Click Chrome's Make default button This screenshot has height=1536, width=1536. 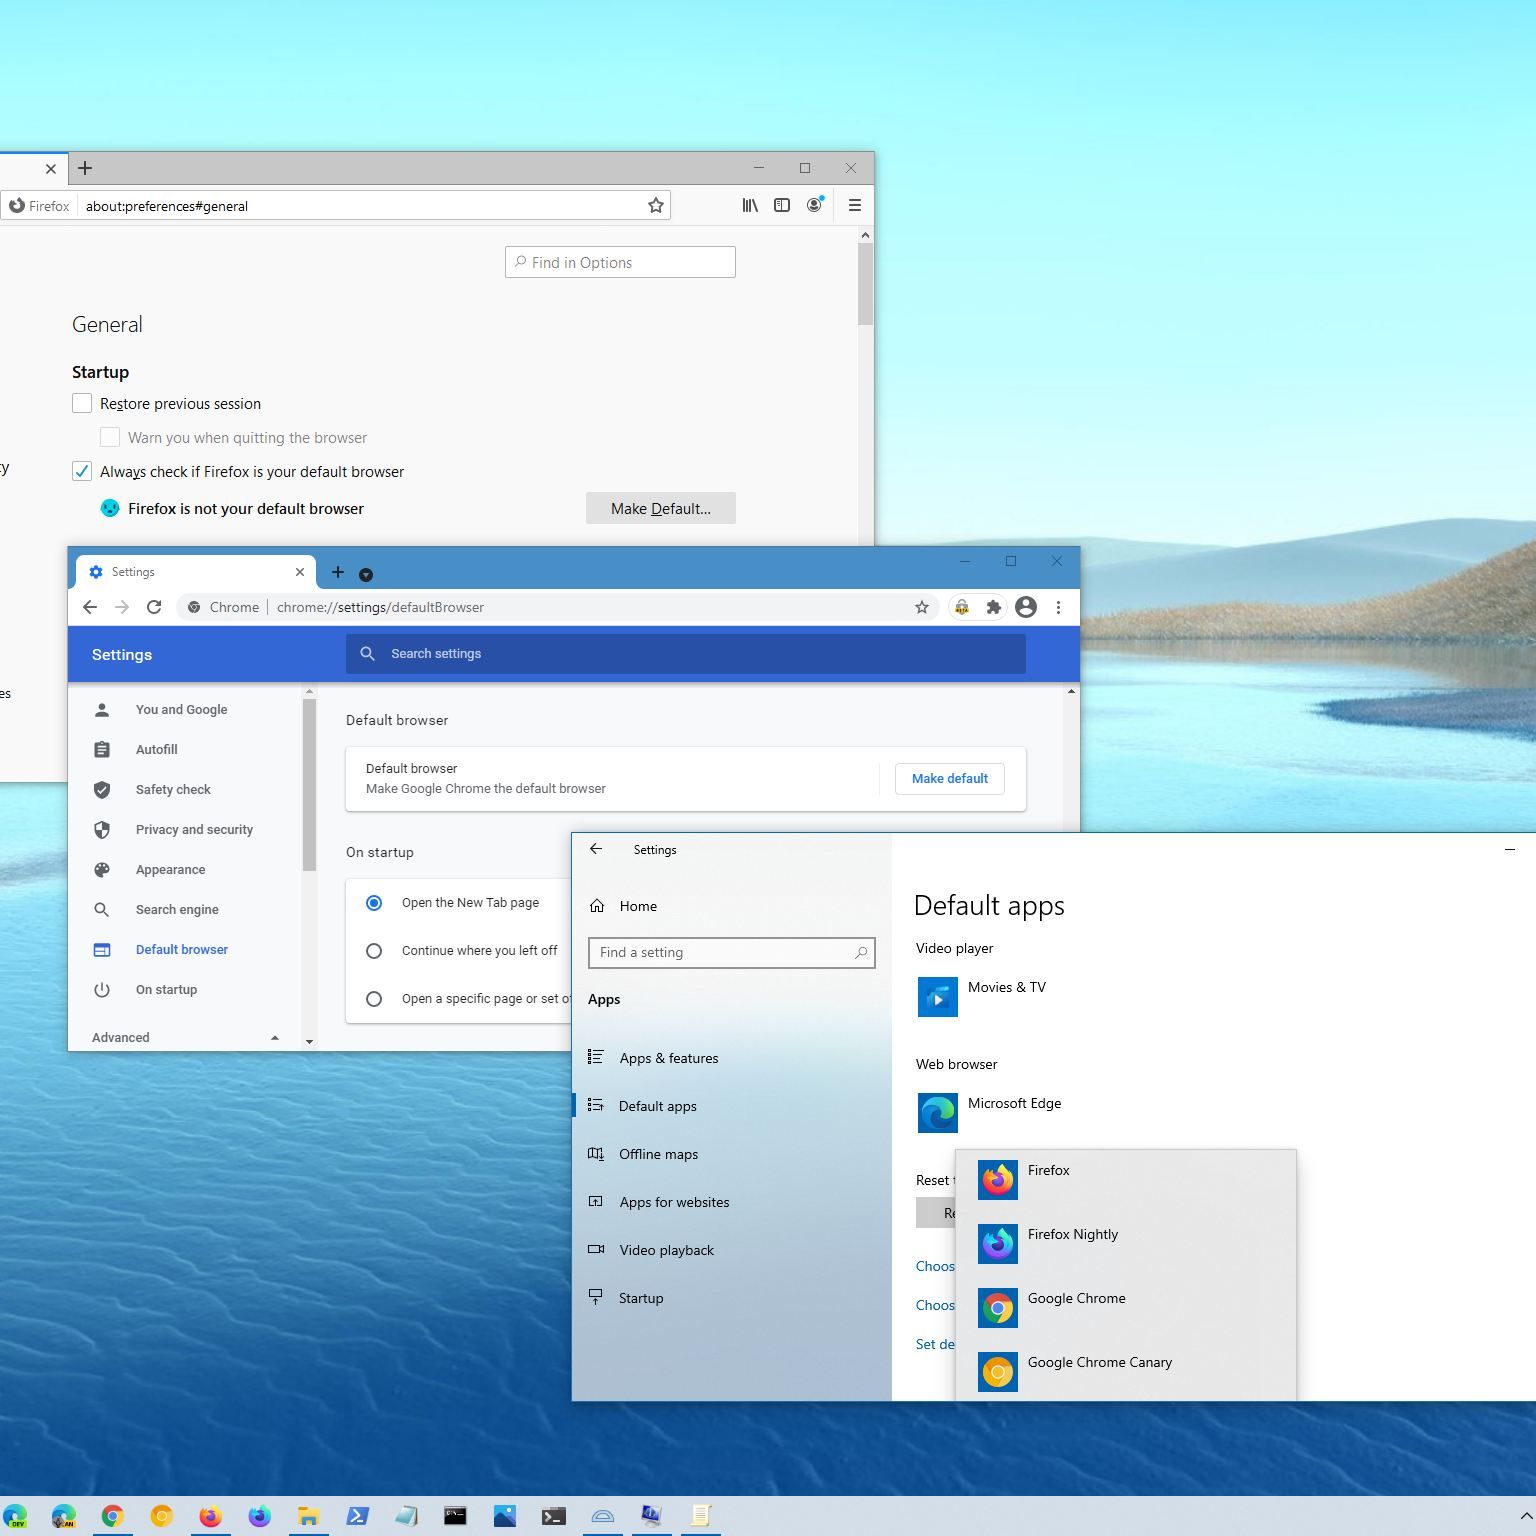(x=949, y=778)
